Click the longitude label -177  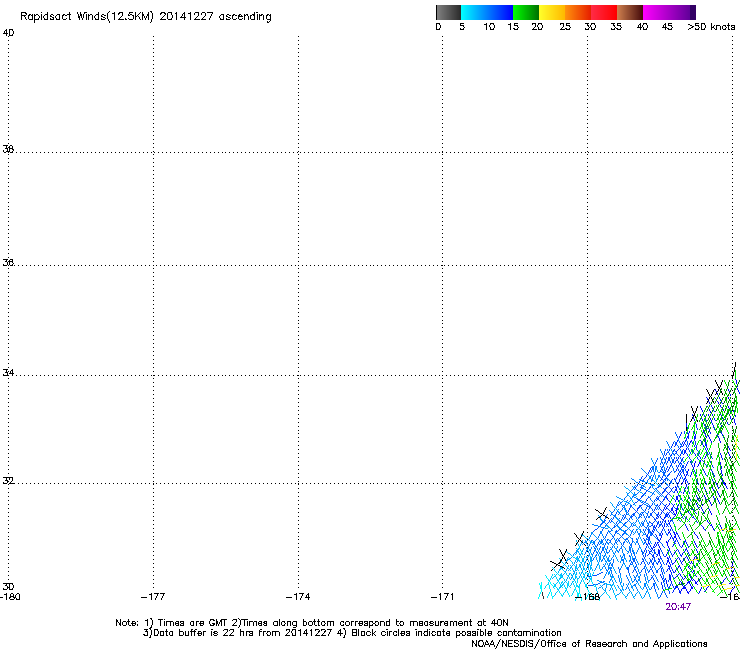(x=153, y=597)
